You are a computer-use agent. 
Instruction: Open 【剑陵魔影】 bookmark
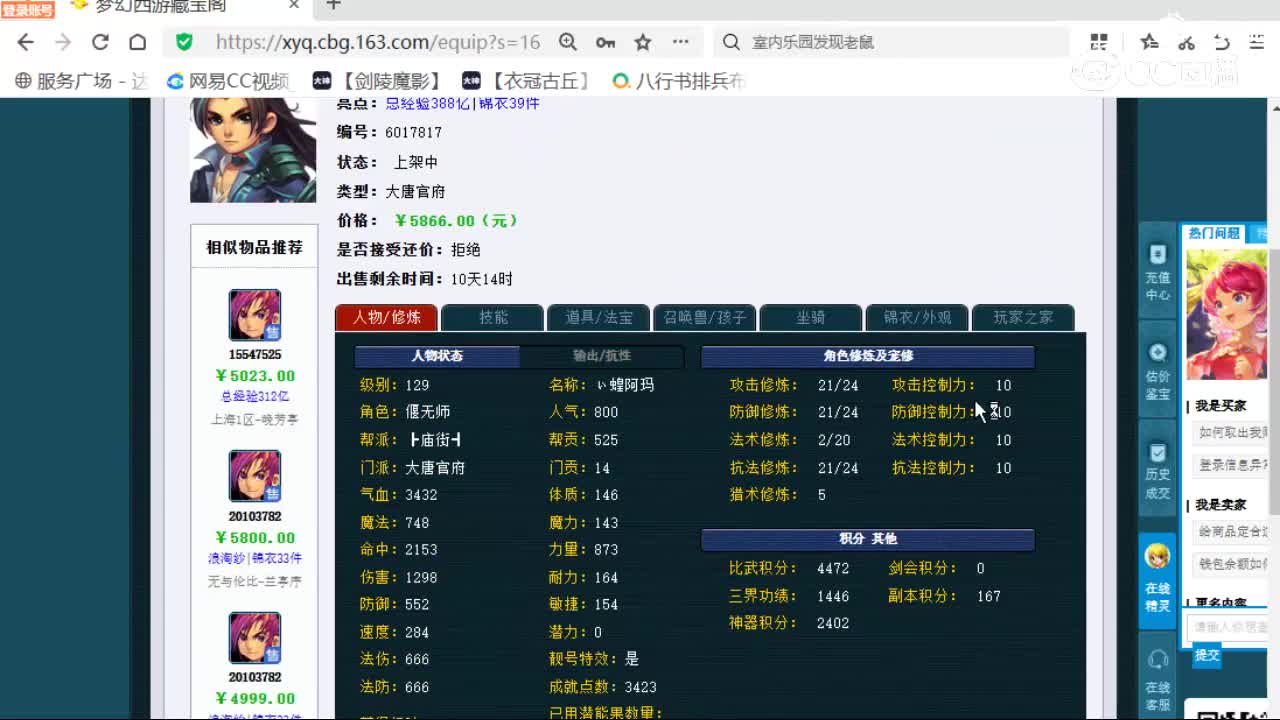376,81
